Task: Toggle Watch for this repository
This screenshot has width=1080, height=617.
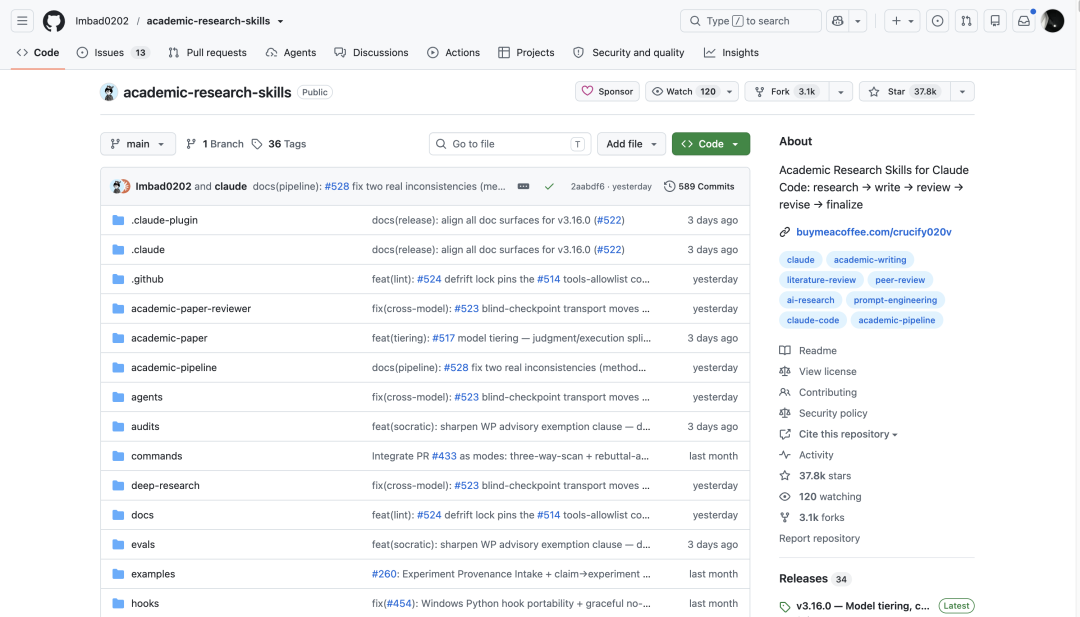Action: pyautogui.click(x=684, y=92)
